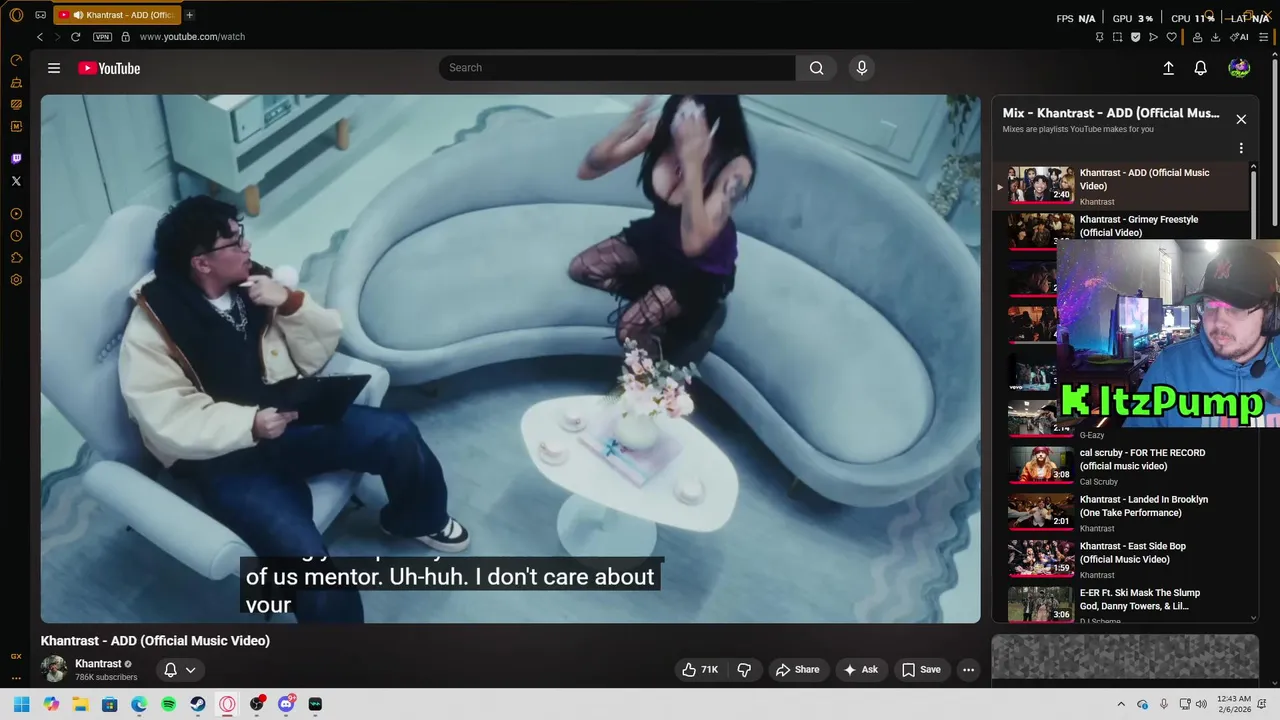This screenshot has height=720, width=1280.
Task: Take a snapshot with toolbar capture icon
Action: [x=1117, y=37]
